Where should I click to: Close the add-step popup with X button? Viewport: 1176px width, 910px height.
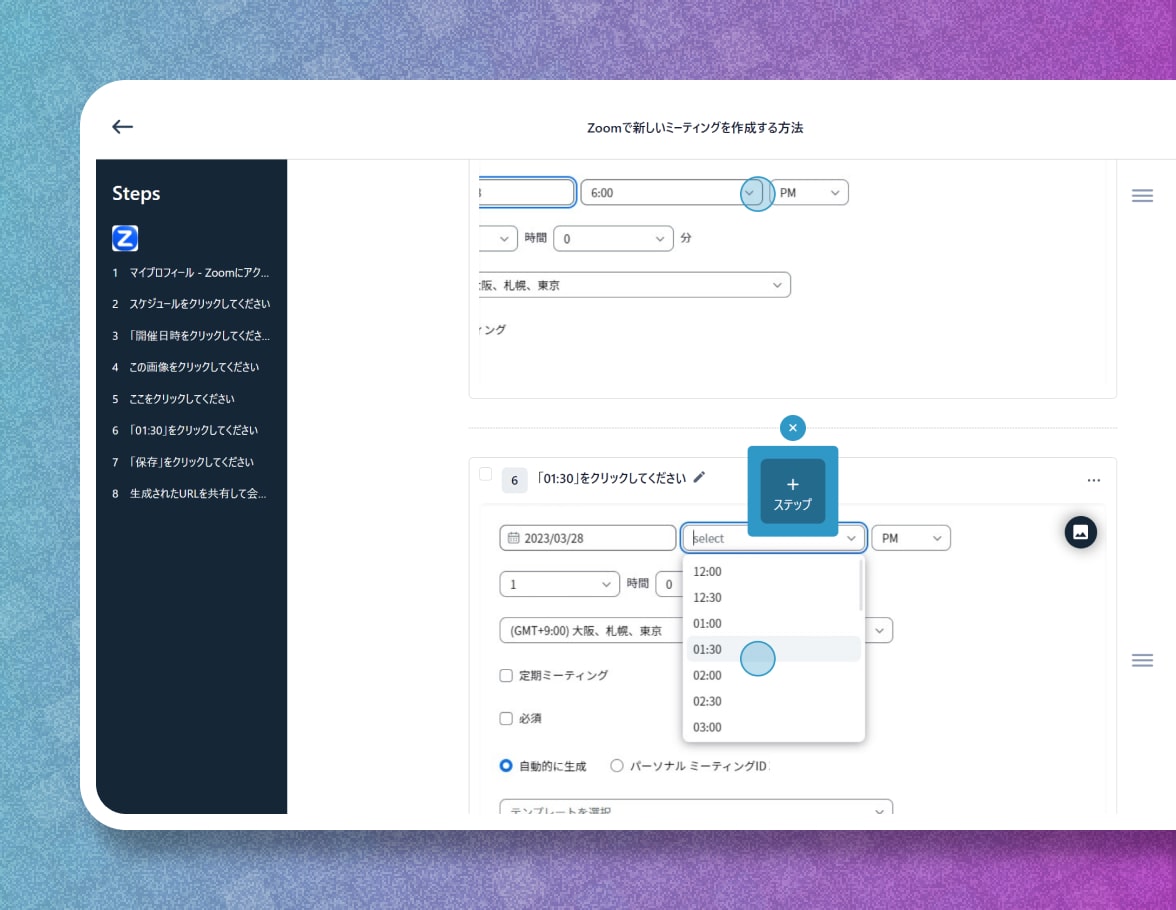(x=793, y=428)
